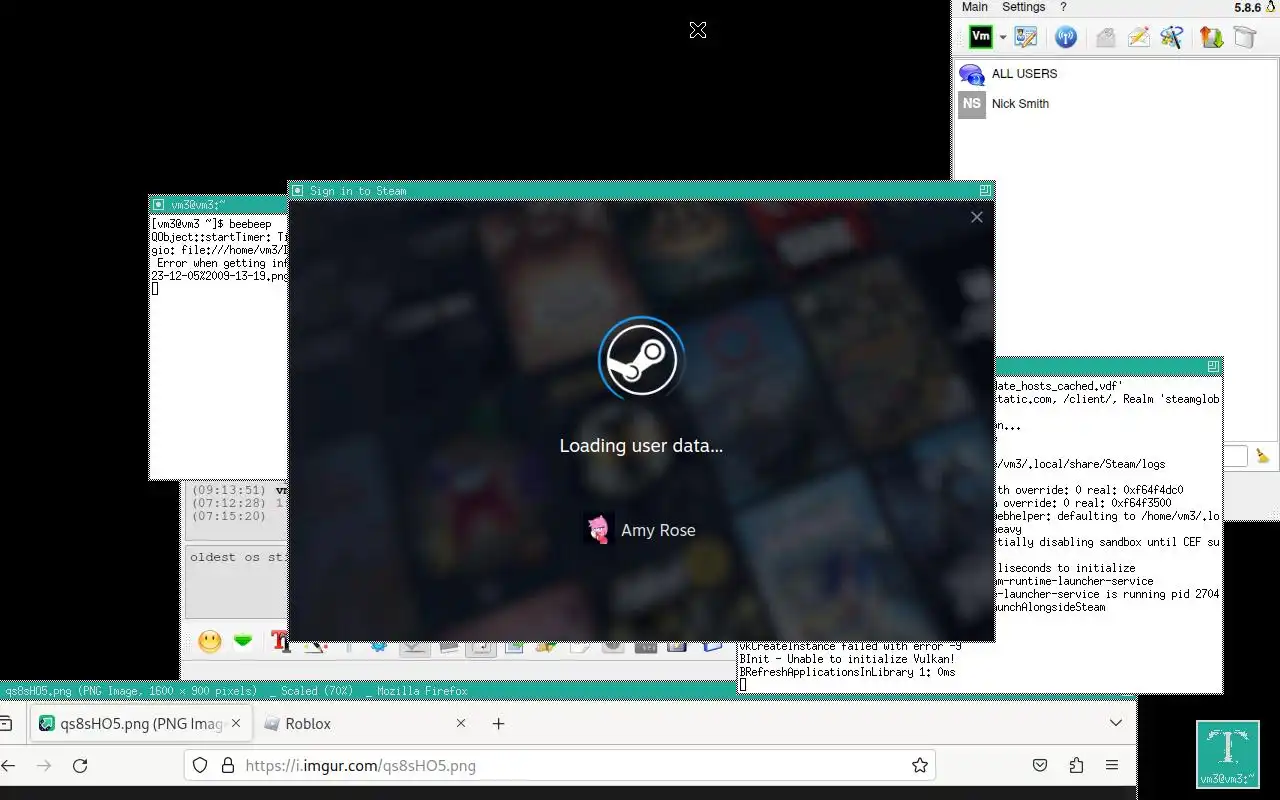Open the Pocket save icon in Firefox
Viewport: 1280px width, 800px height.
[x=1040, y=766]
